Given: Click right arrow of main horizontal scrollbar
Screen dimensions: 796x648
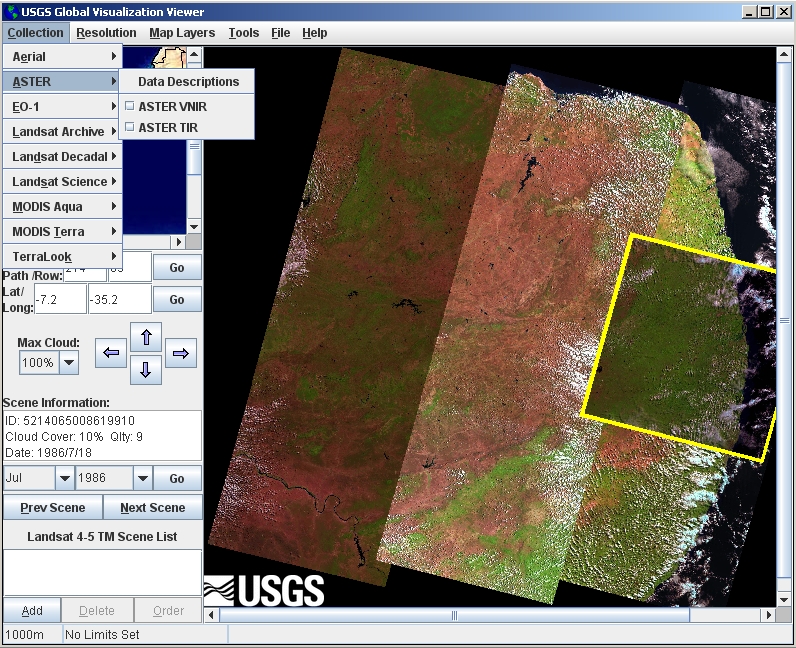Looking at the screenshot, I should pos(769,615).
